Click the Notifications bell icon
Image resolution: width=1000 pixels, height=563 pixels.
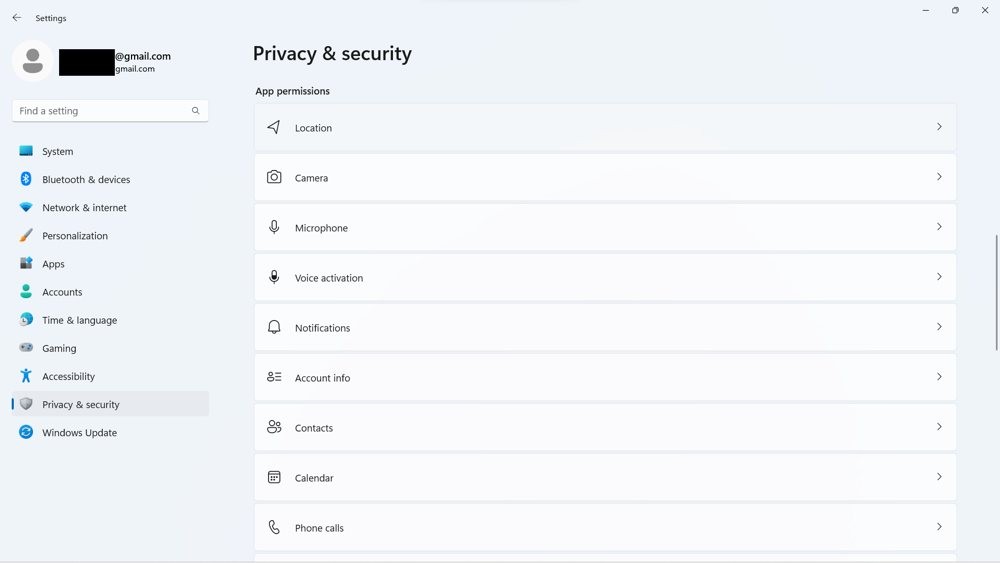click(274, 327)
